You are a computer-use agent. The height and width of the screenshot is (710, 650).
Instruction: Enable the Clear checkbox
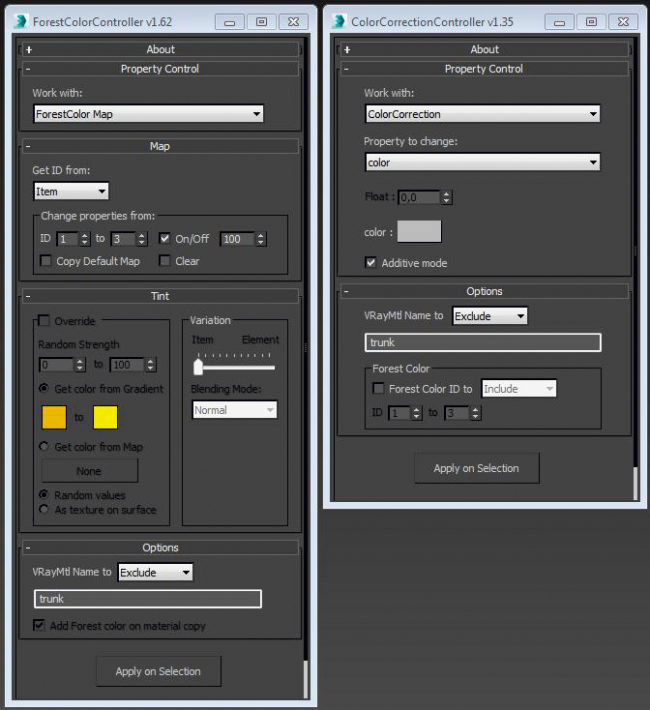tap(164, 261)
